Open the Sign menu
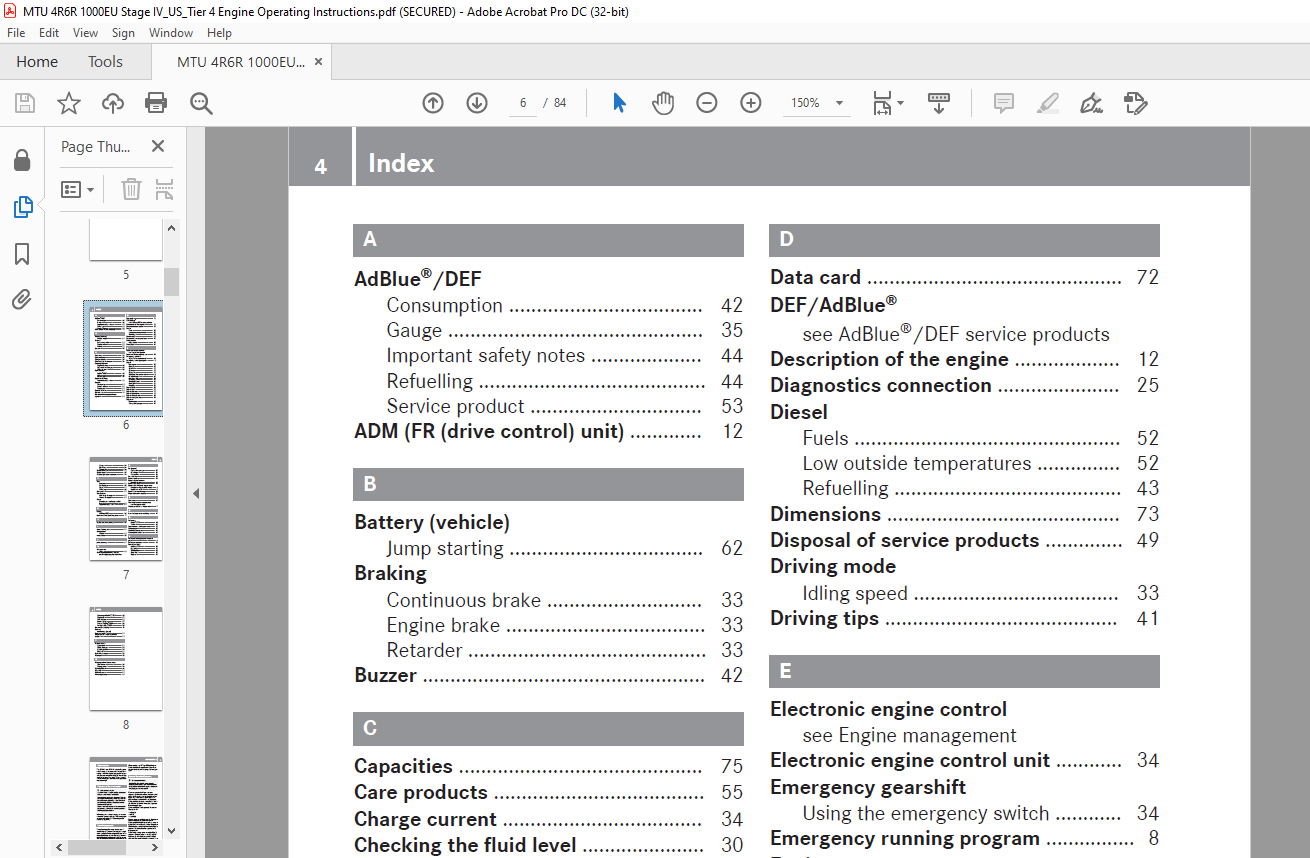This screenshot has width=1310, height=858. pyautogui.click(x=123, y=33)
